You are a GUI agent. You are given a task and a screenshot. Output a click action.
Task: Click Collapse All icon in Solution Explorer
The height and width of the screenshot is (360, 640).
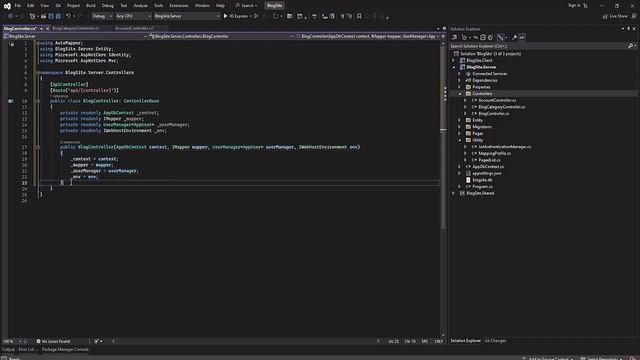tap(483, 37)
